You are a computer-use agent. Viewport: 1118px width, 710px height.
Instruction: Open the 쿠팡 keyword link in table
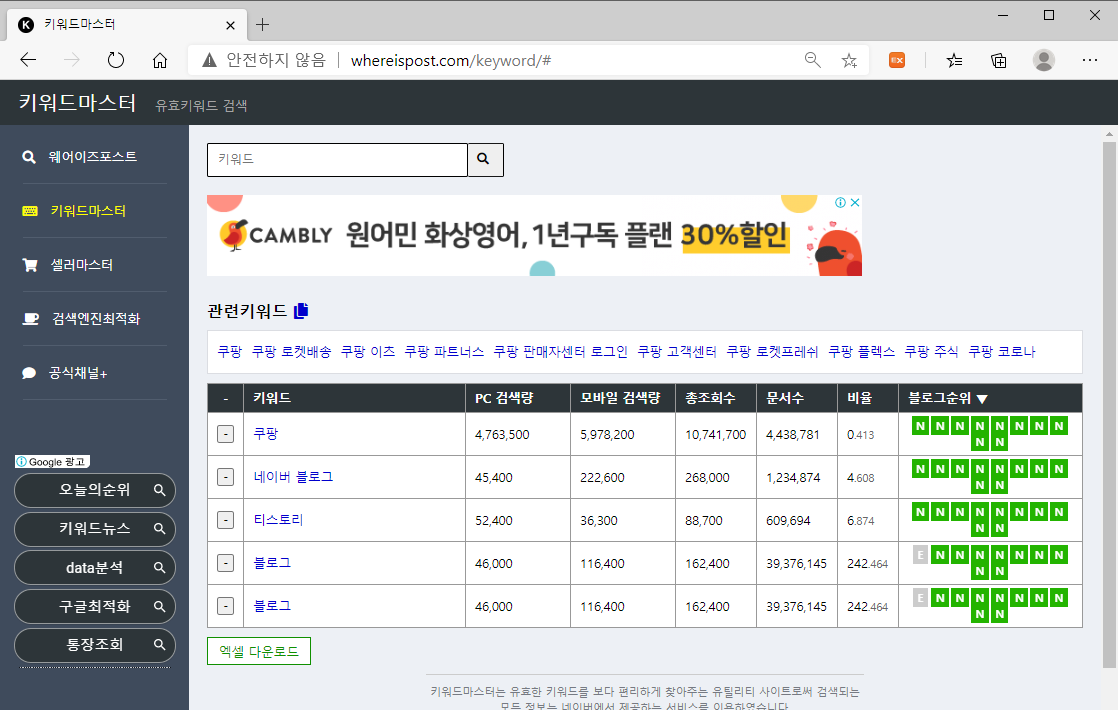266,433
